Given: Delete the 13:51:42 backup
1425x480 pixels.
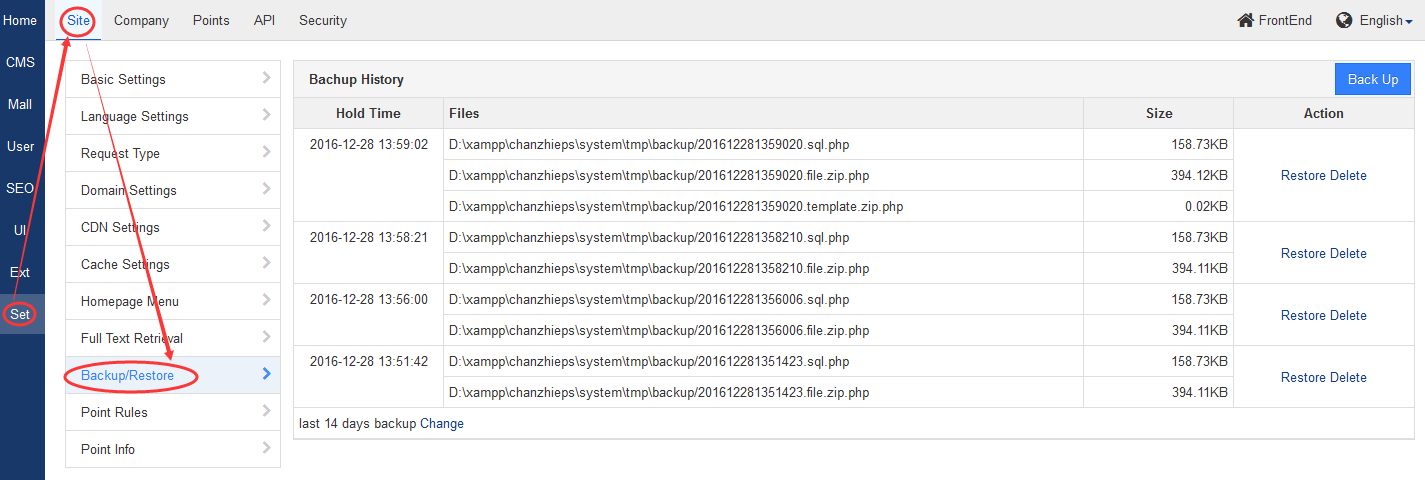Looking at the screenshot, I should tap(1348, 377).
